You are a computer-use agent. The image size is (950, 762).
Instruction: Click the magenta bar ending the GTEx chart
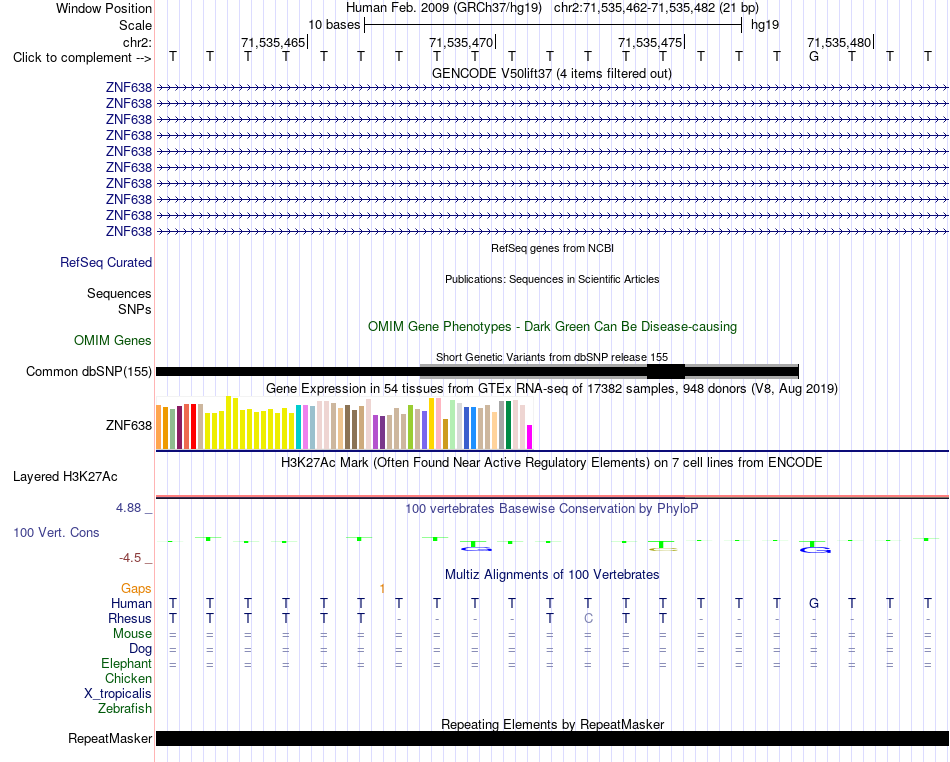pos(530,437)
